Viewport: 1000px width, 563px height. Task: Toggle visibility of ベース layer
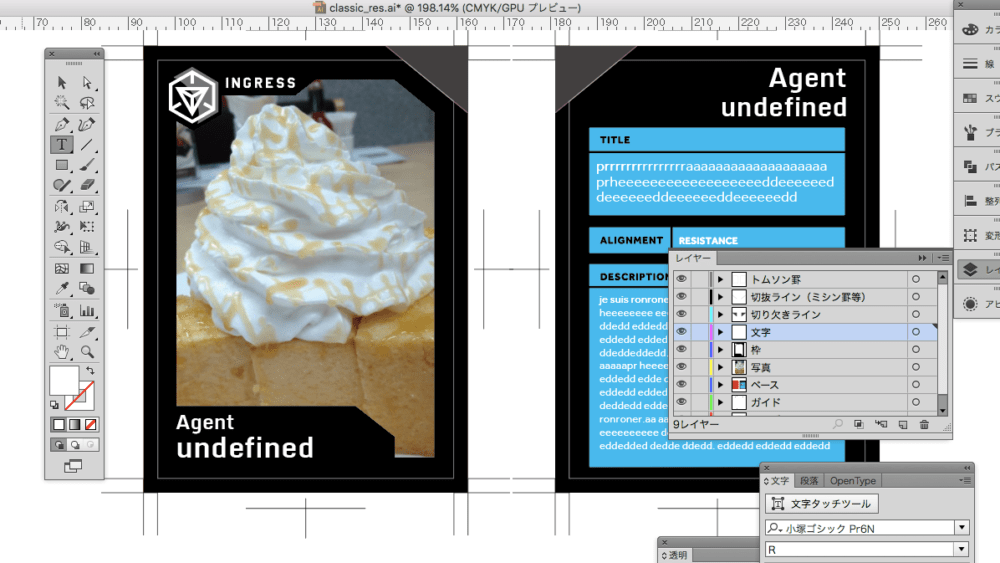[681, 384]
